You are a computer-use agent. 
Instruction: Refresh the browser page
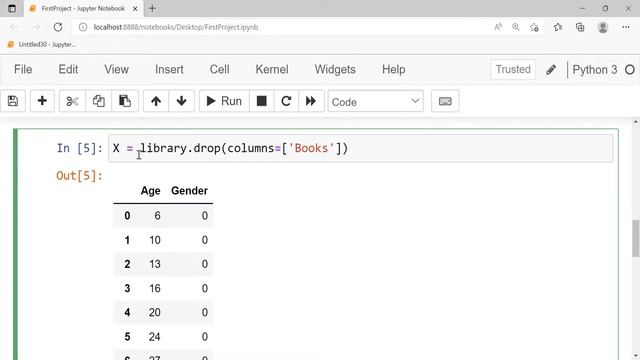click(x=58, y=27)
